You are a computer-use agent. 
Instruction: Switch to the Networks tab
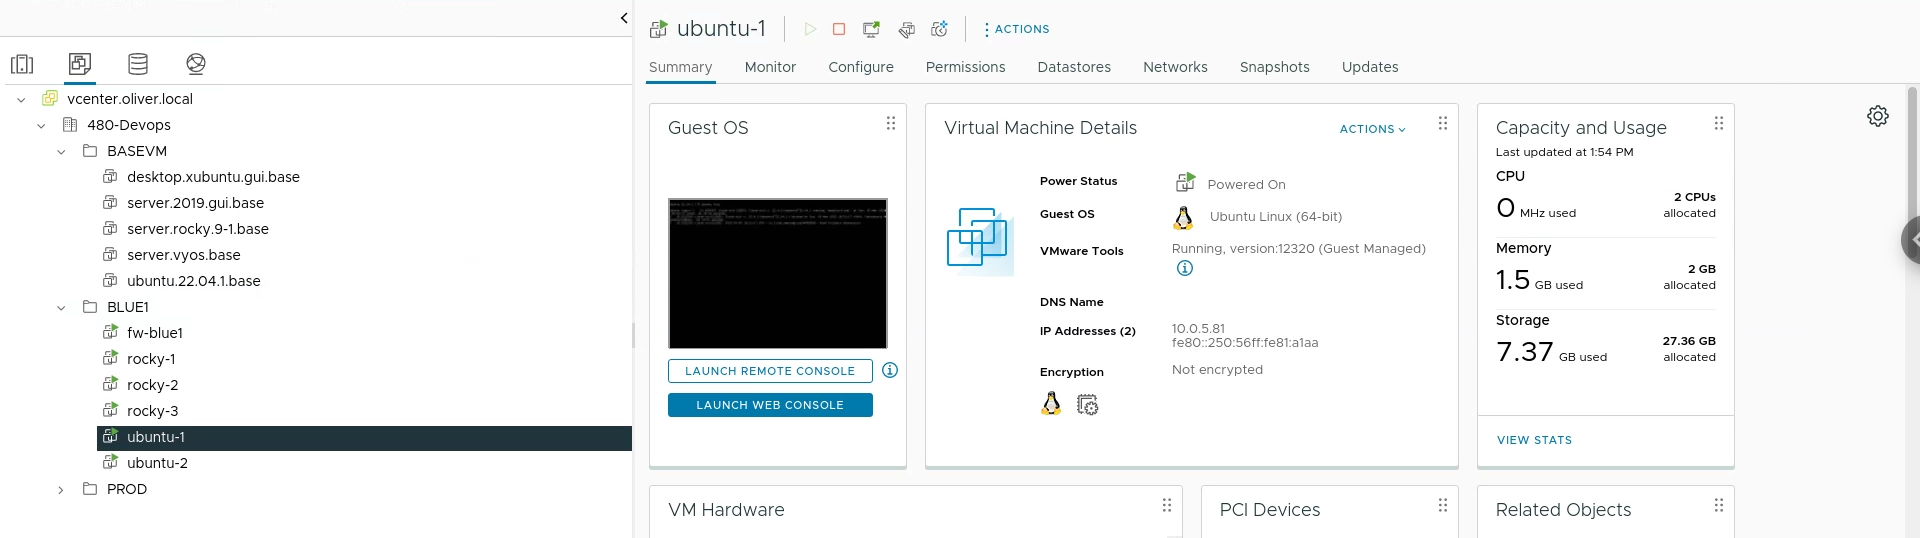tap(1175, 67)
